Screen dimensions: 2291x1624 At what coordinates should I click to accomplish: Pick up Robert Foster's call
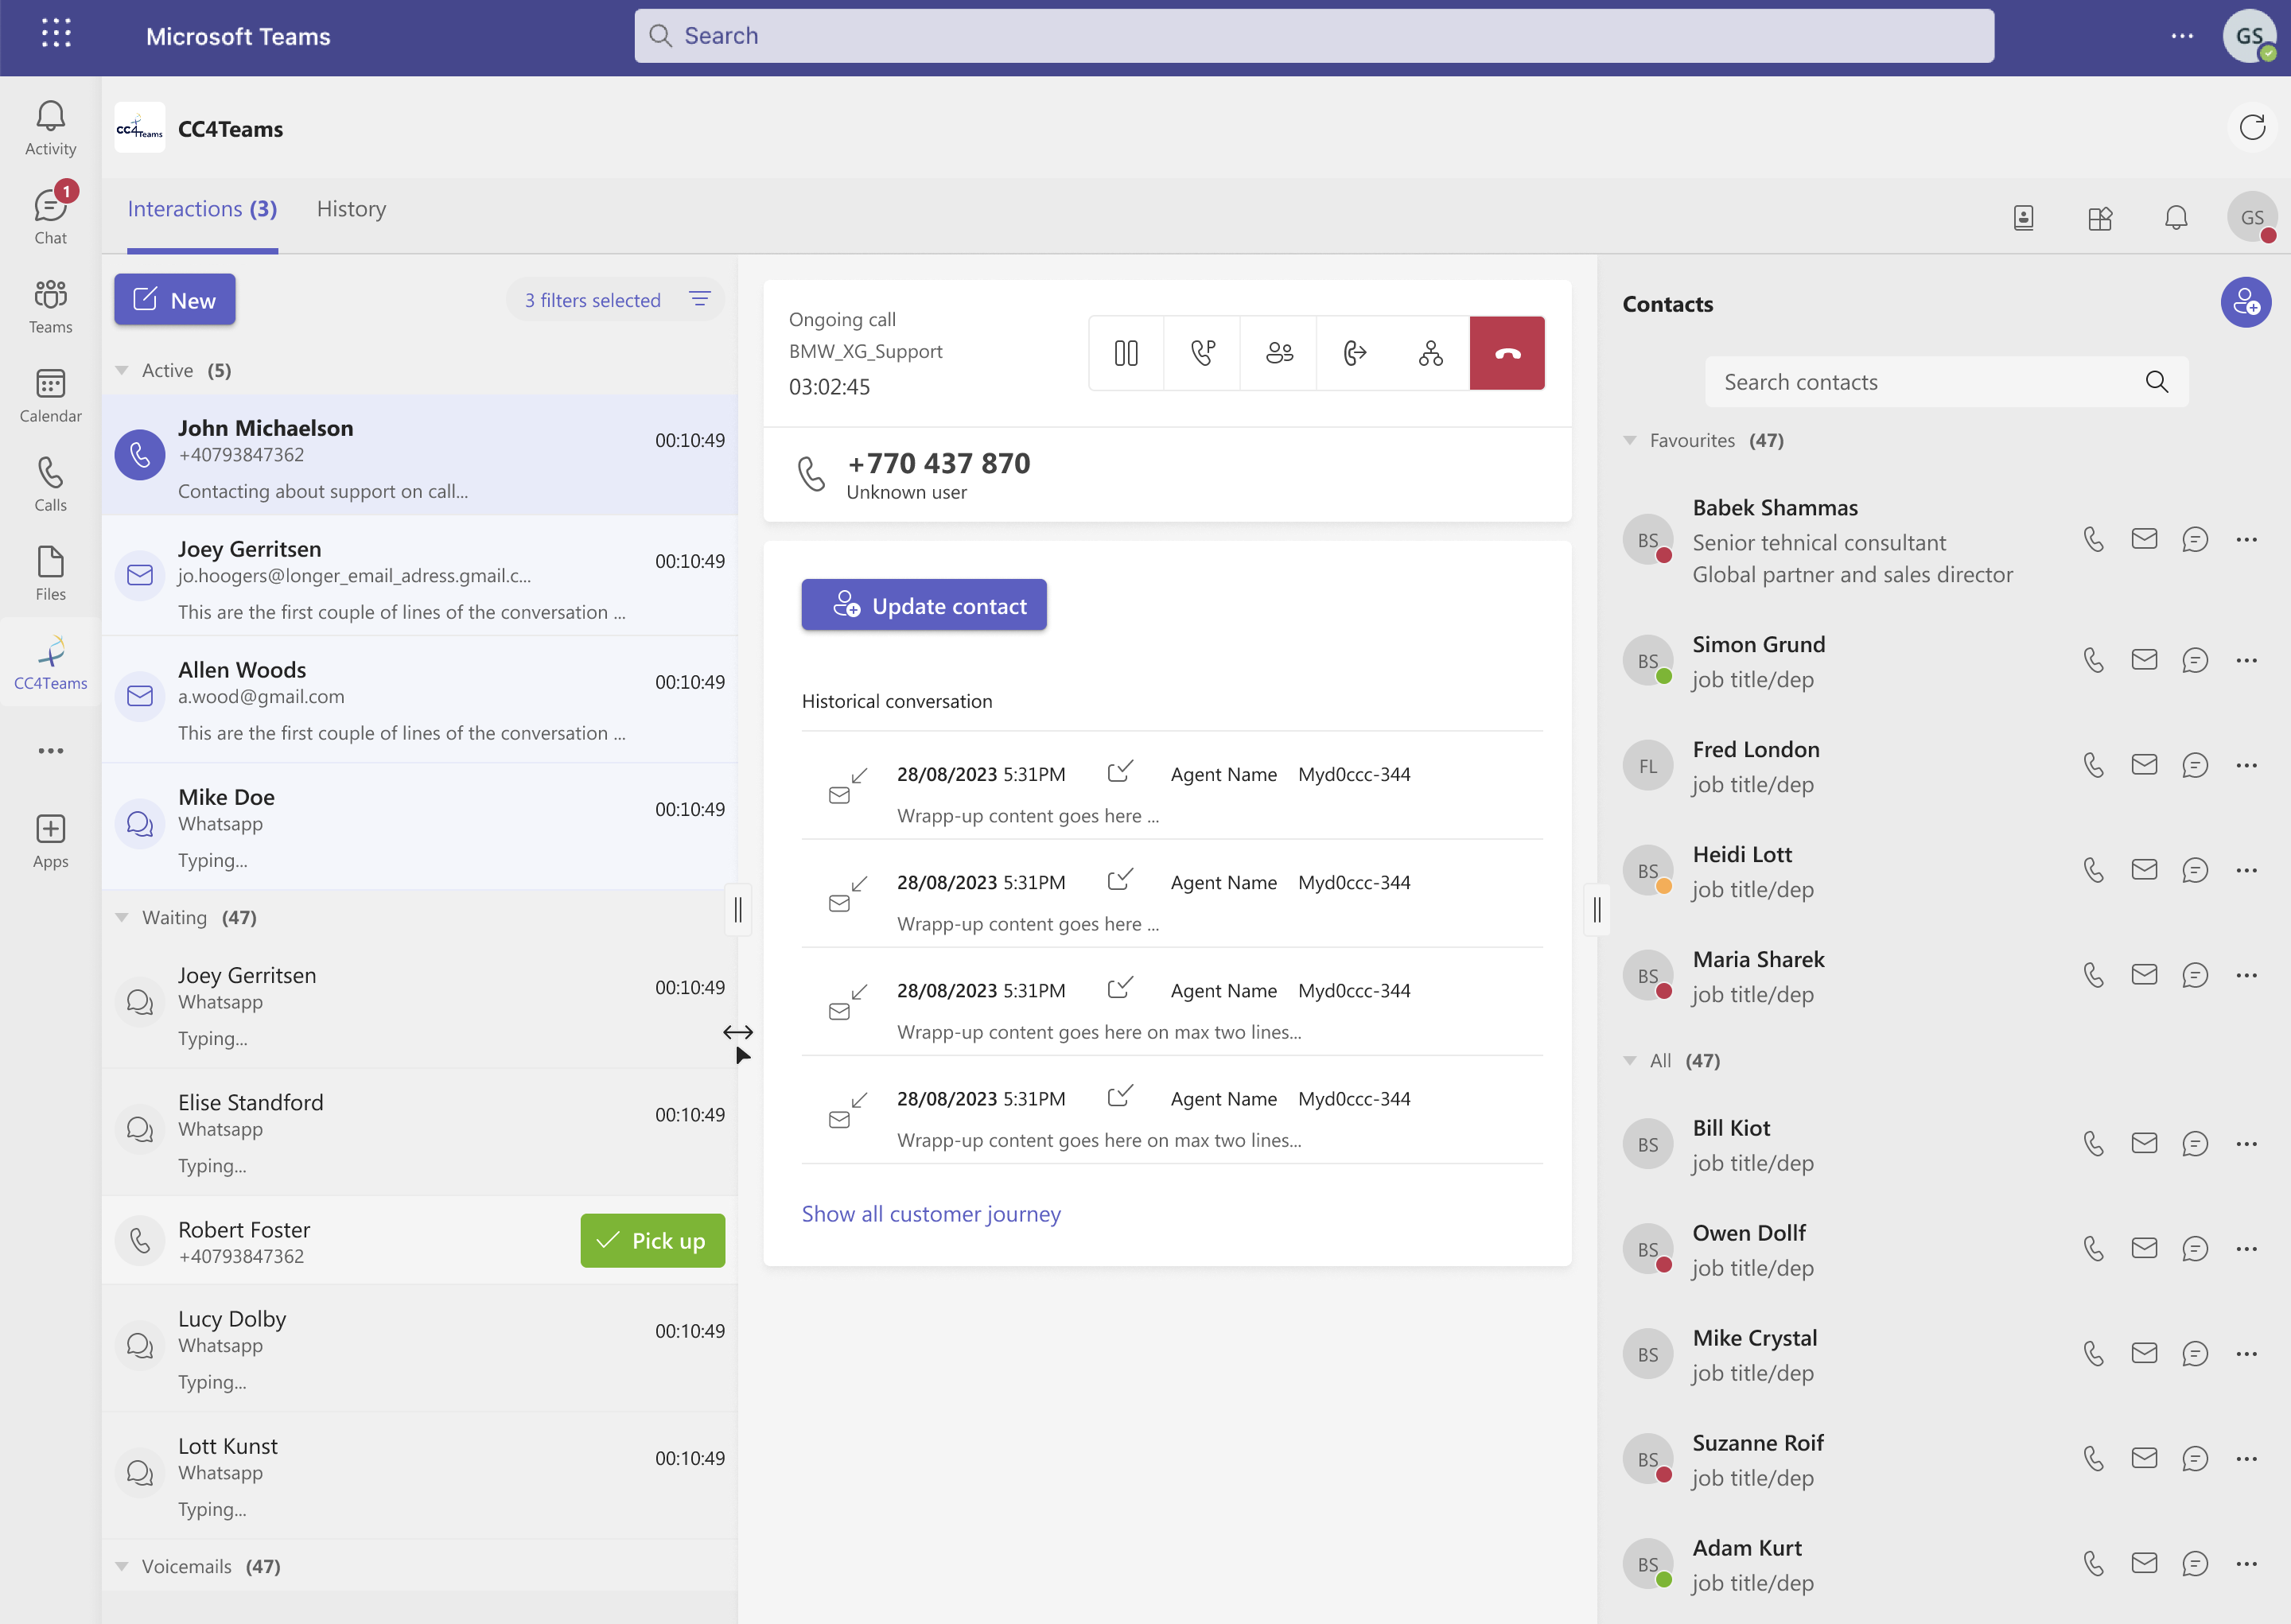(x=652, y=1241)
